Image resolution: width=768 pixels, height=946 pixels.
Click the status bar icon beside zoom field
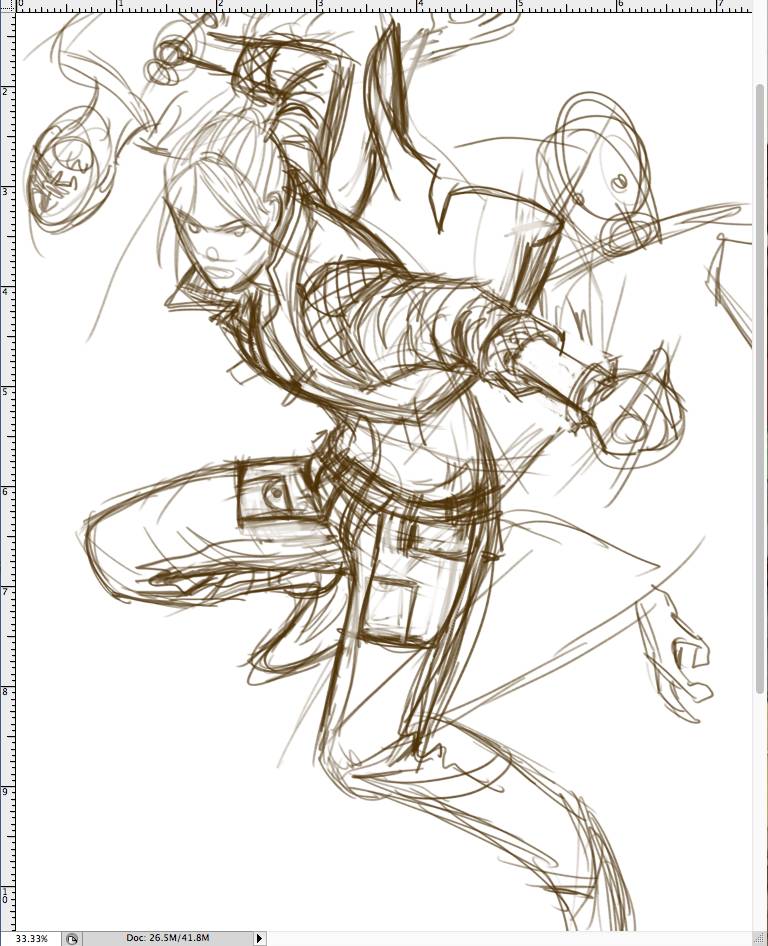click(71, 939)
